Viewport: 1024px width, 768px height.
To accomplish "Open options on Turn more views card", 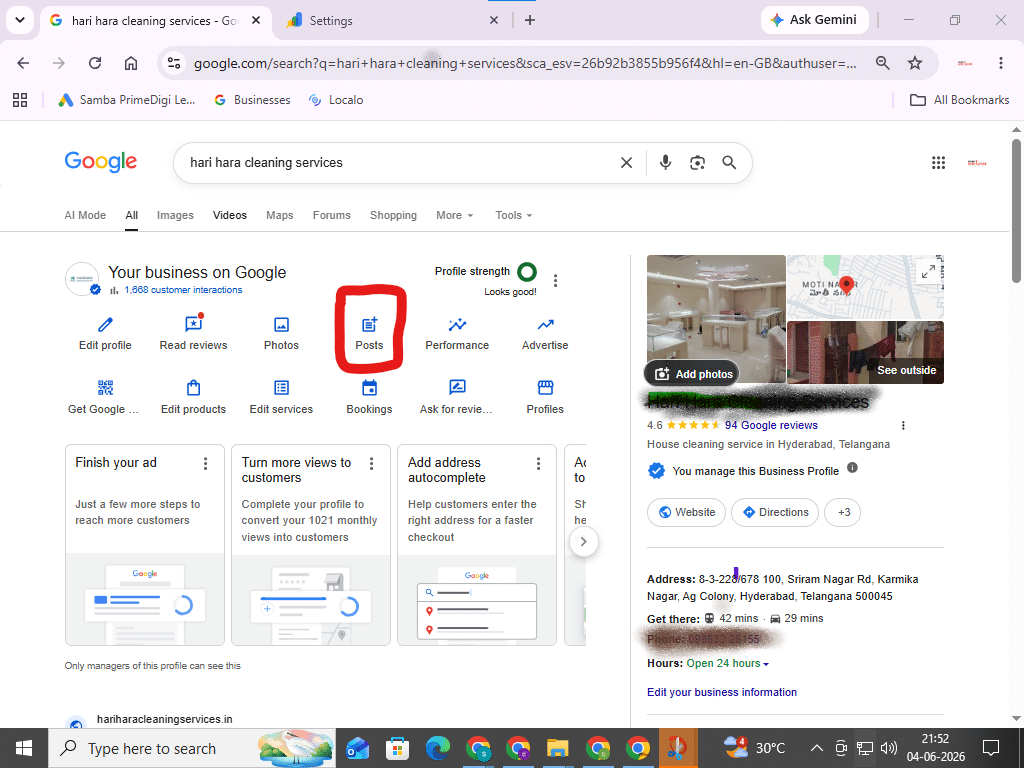I will point(371,464).
